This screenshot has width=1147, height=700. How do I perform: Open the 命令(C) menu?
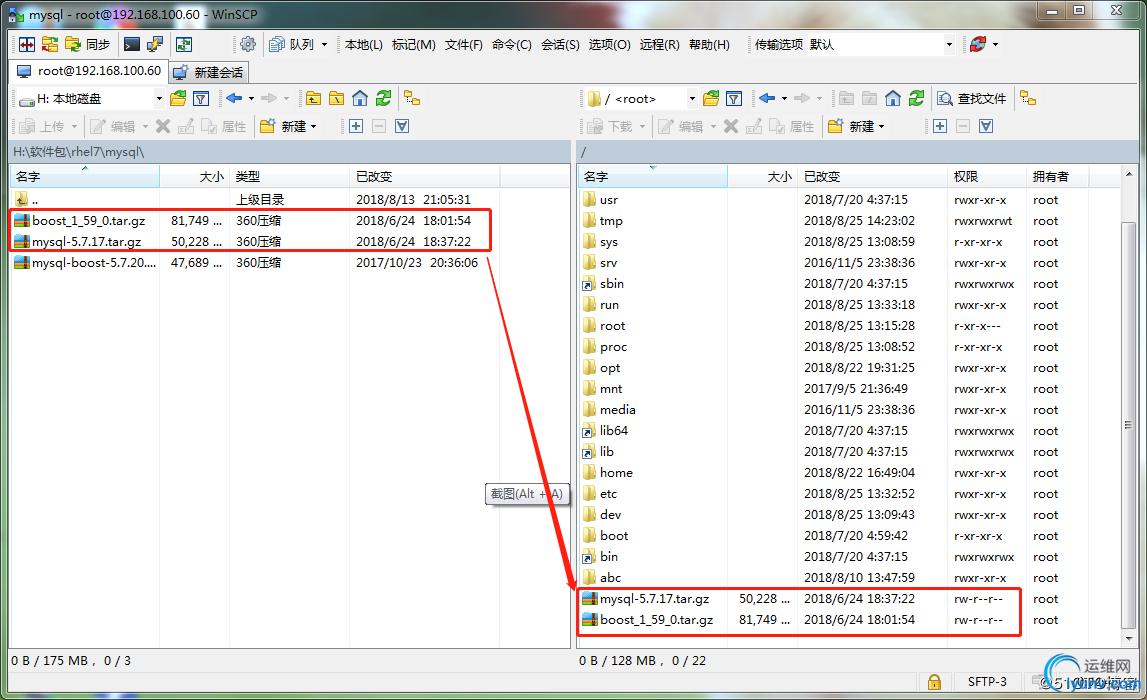point(511,45)
